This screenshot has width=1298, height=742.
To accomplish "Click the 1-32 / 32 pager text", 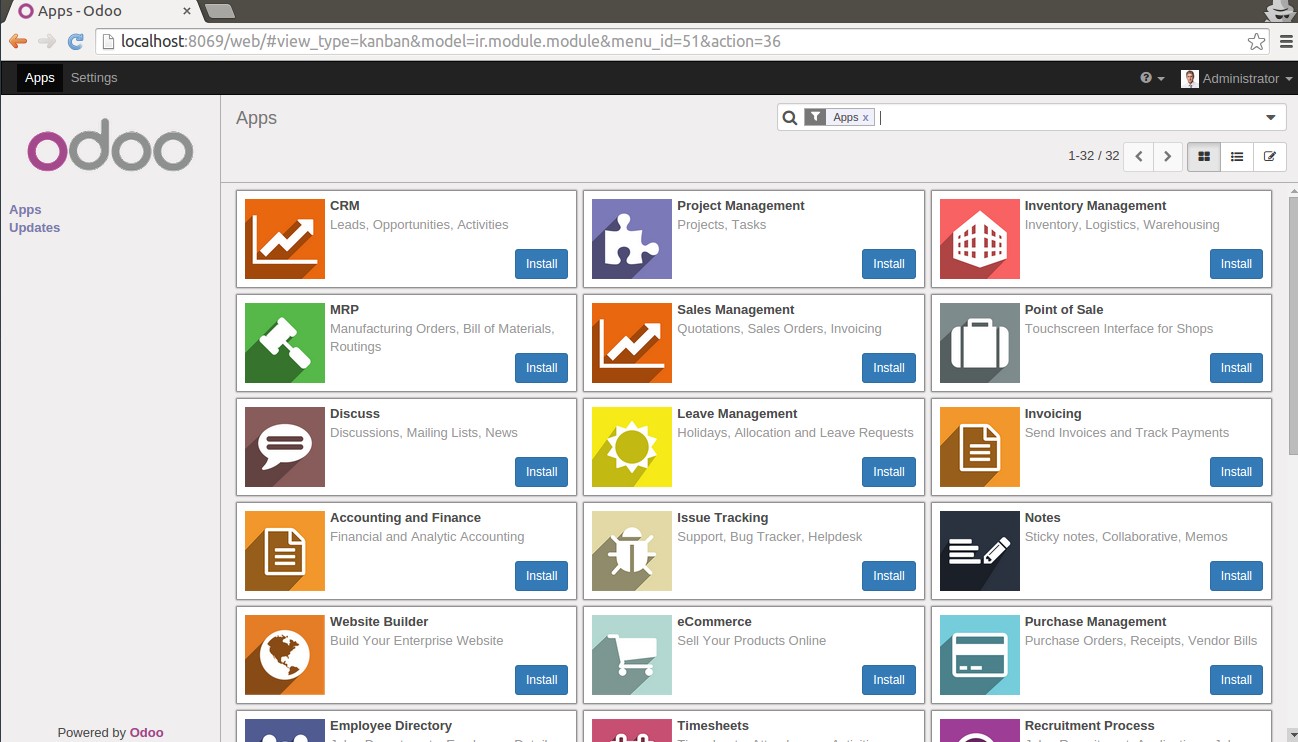I will (x=1093, y=156).
